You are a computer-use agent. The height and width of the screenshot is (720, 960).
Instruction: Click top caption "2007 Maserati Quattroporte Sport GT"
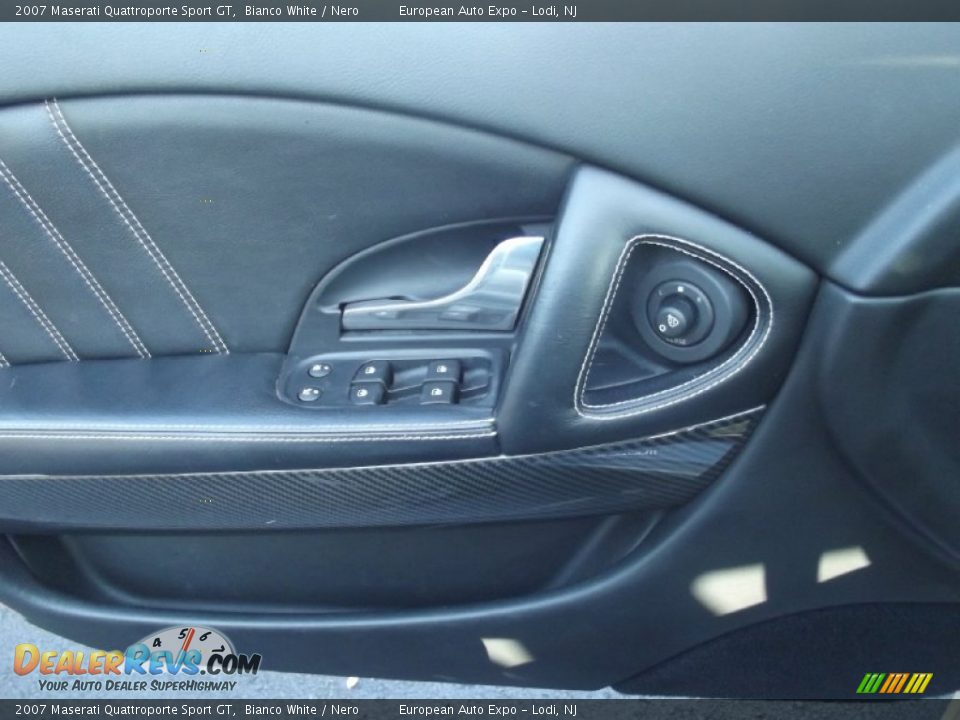coord(124,11)
